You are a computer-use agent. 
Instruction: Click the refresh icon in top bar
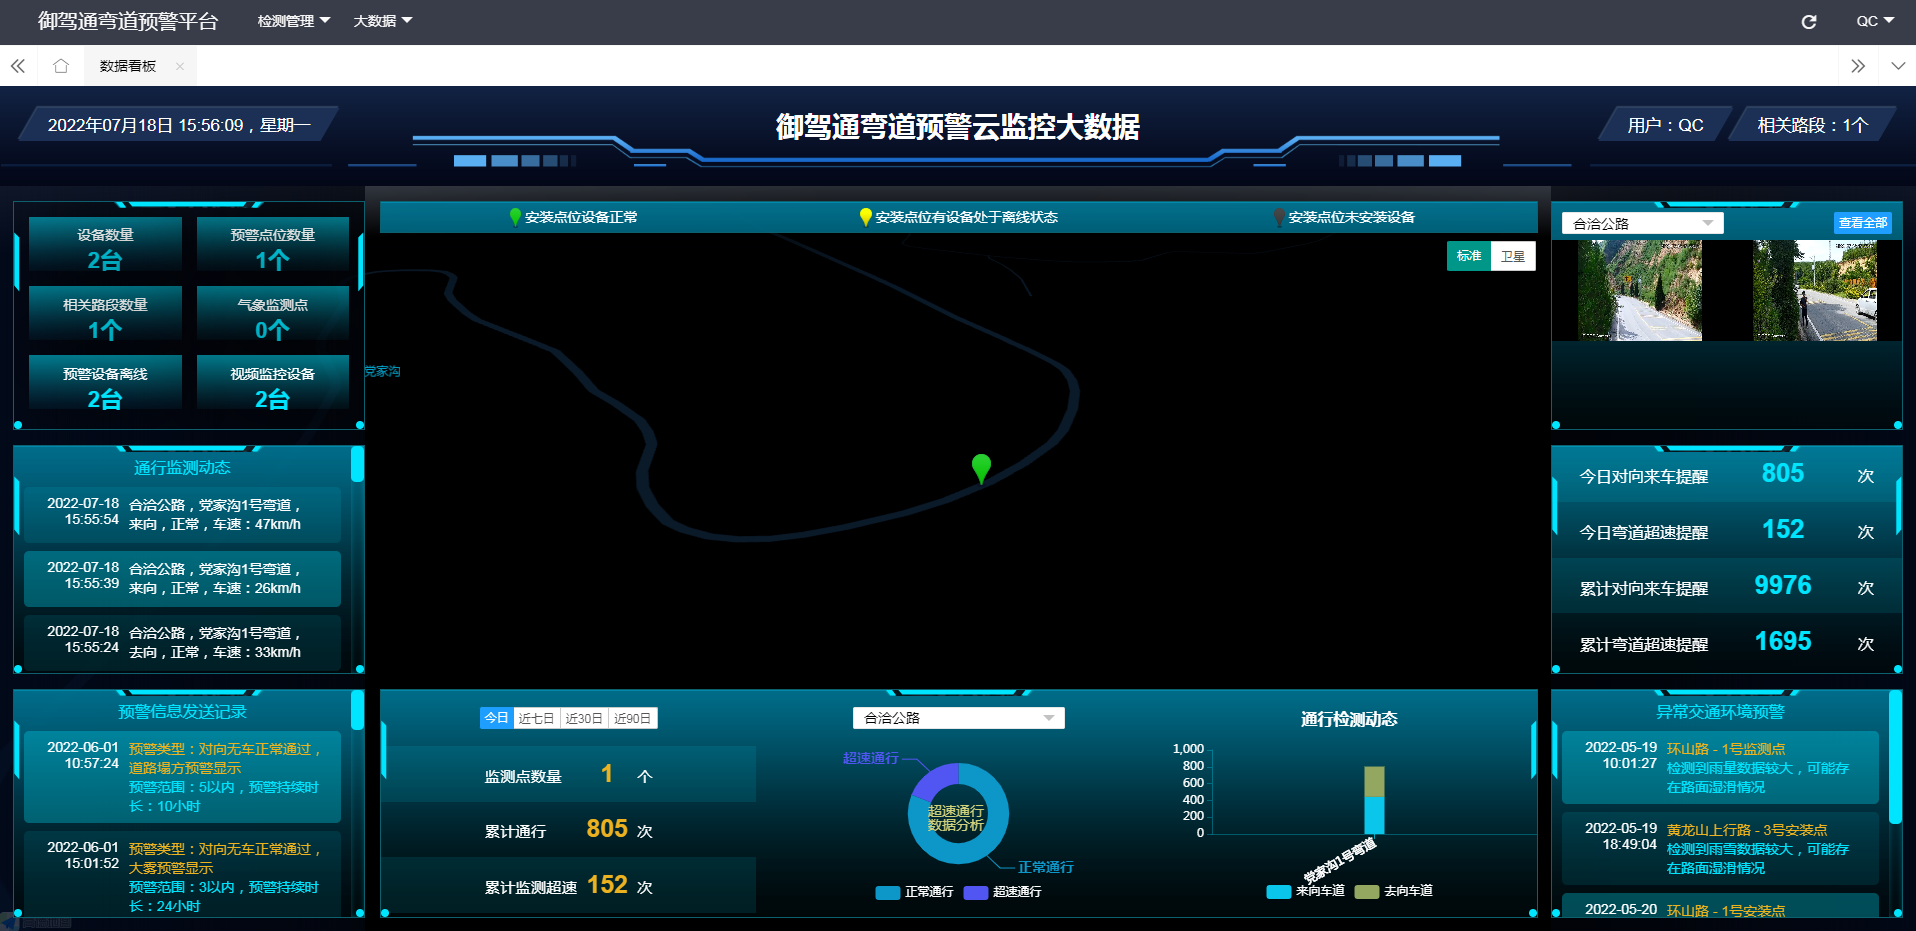coord(1808,22)
